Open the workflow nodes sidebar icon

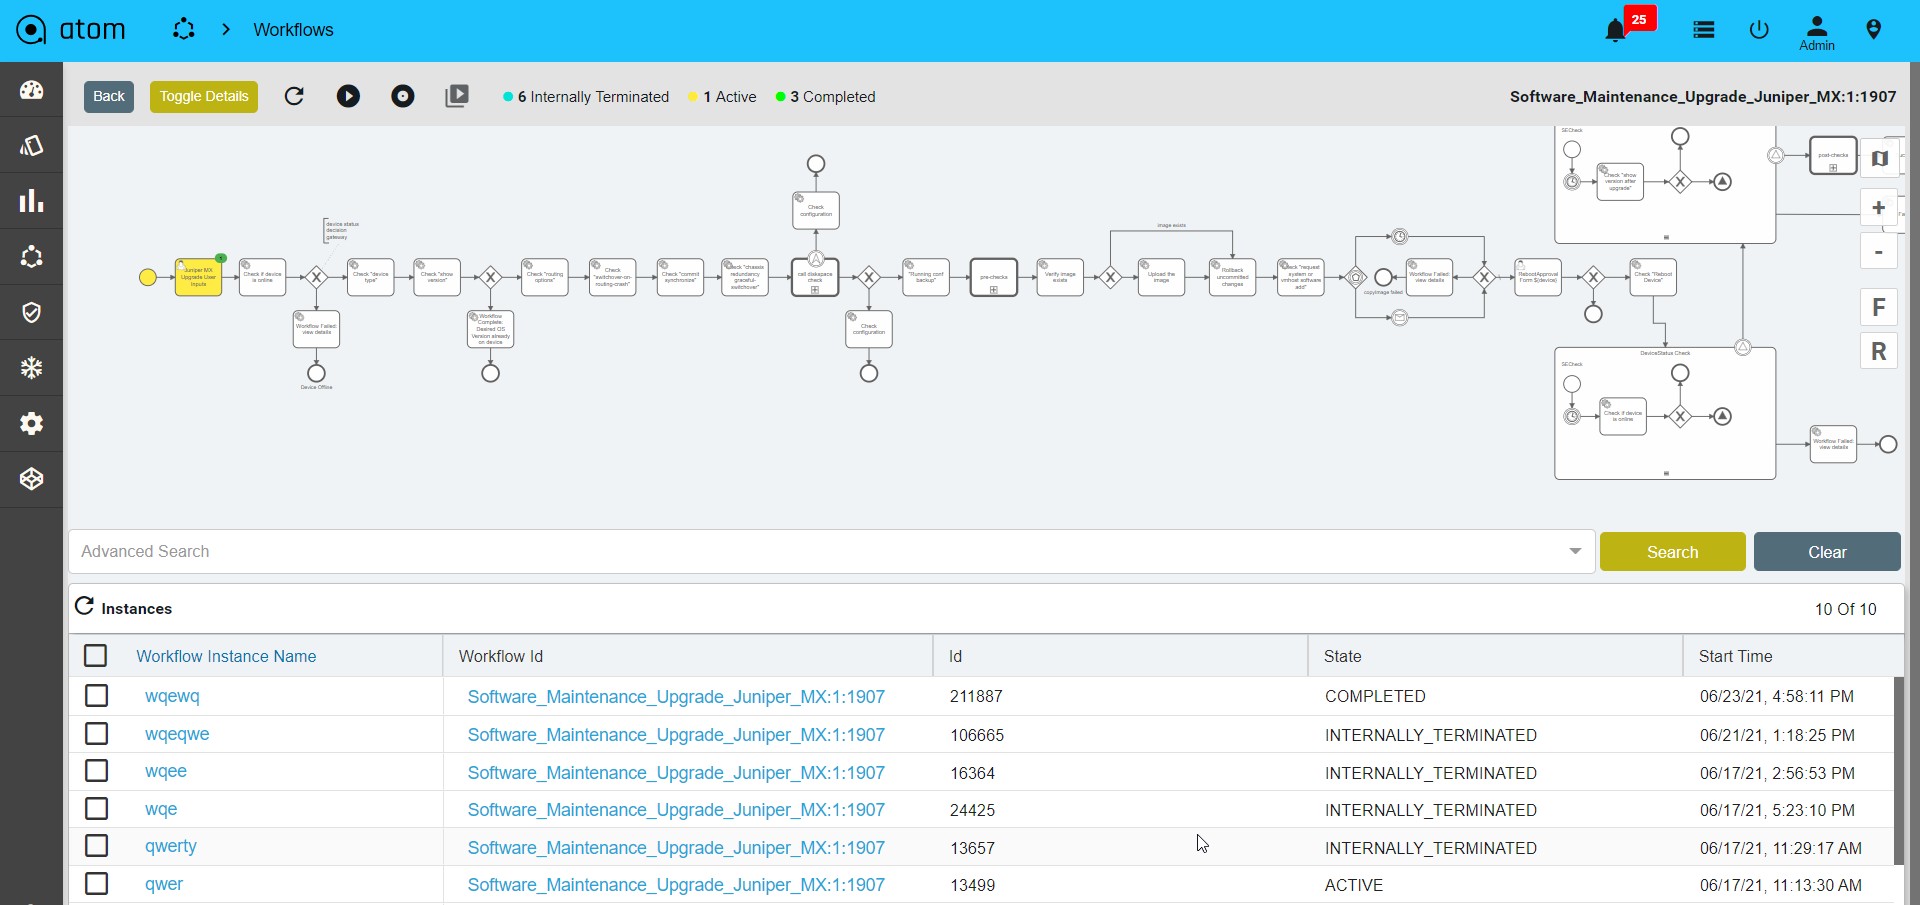(x=32, y=257)
